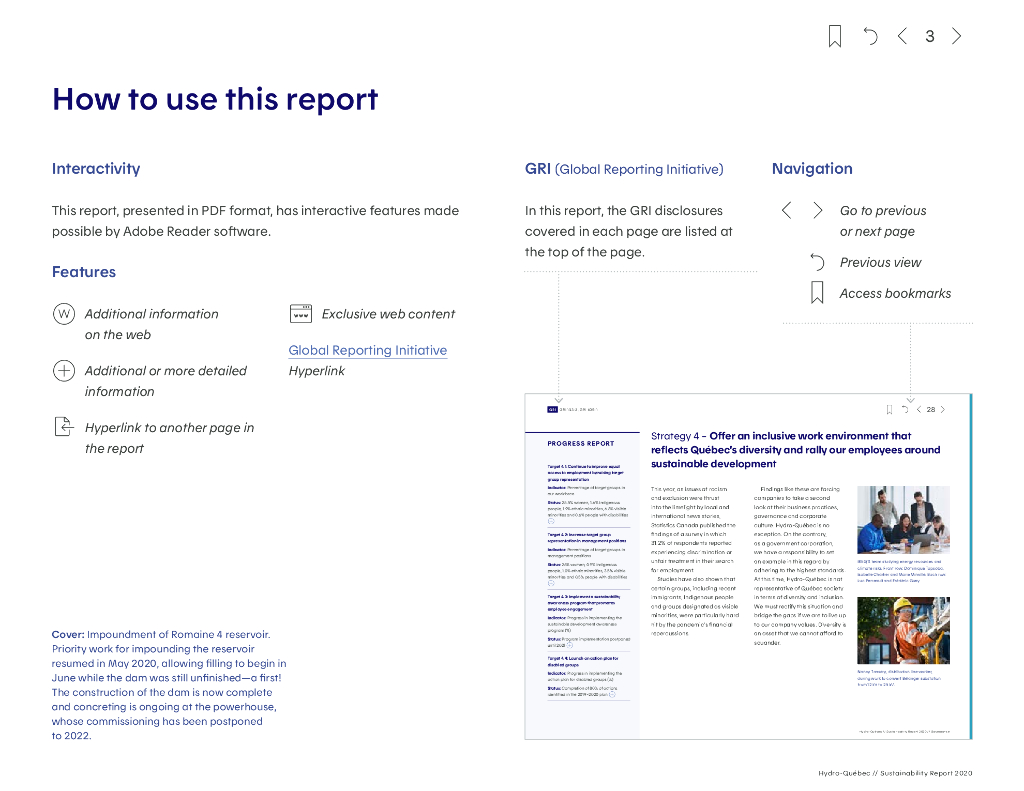The image size is (1024, 791).
Task: Click the circled plus detailed information icon
Action: (x=63, y=371)
